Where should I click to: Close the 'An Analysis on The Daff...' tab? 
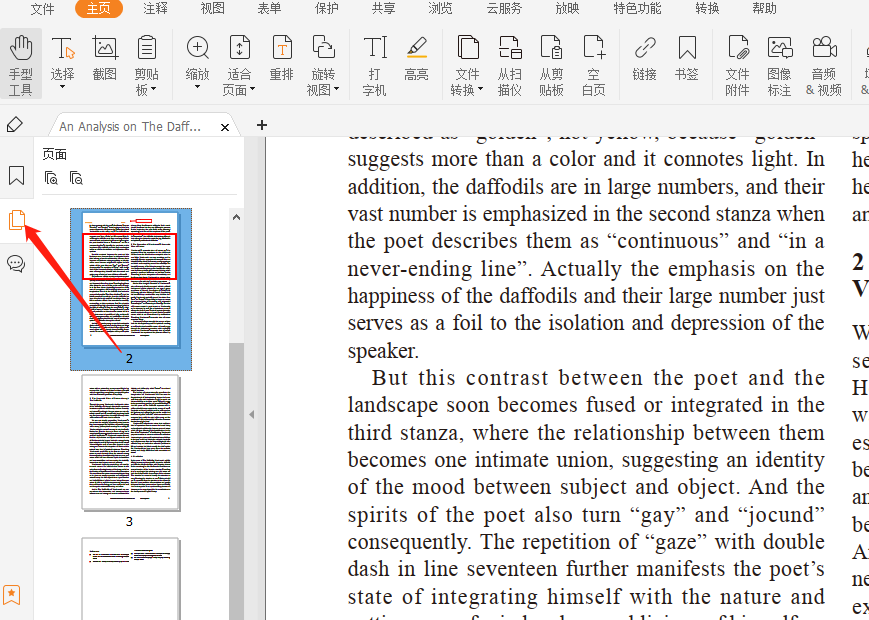[225, 127]
